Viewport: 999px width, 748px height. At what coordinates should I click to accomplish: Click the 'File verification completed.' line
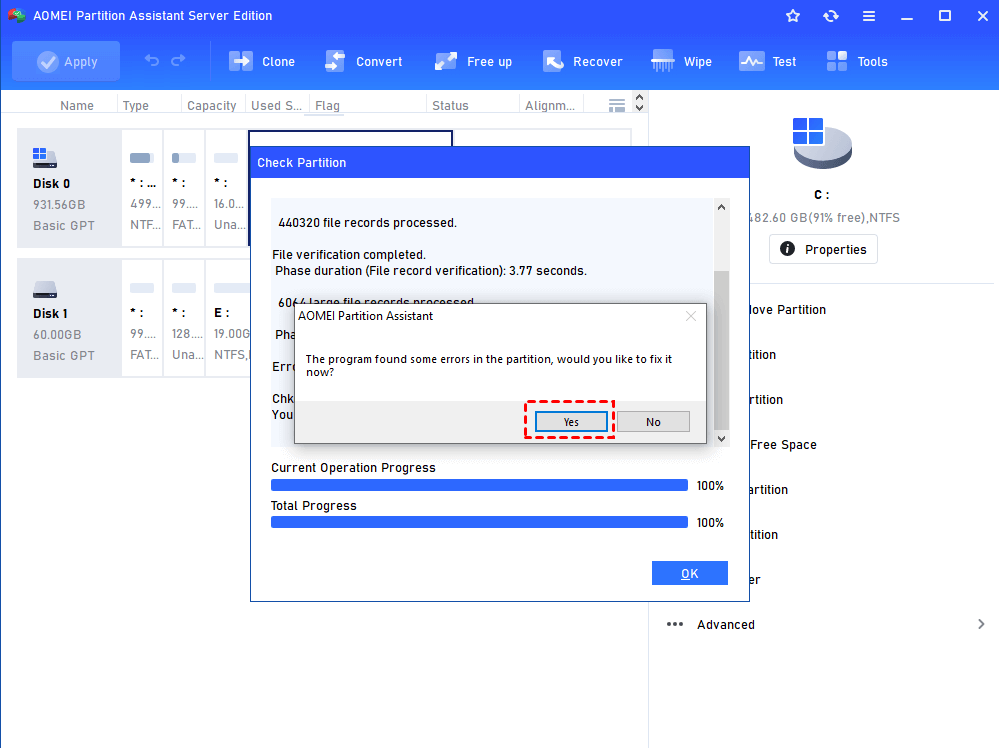[349, 255]
